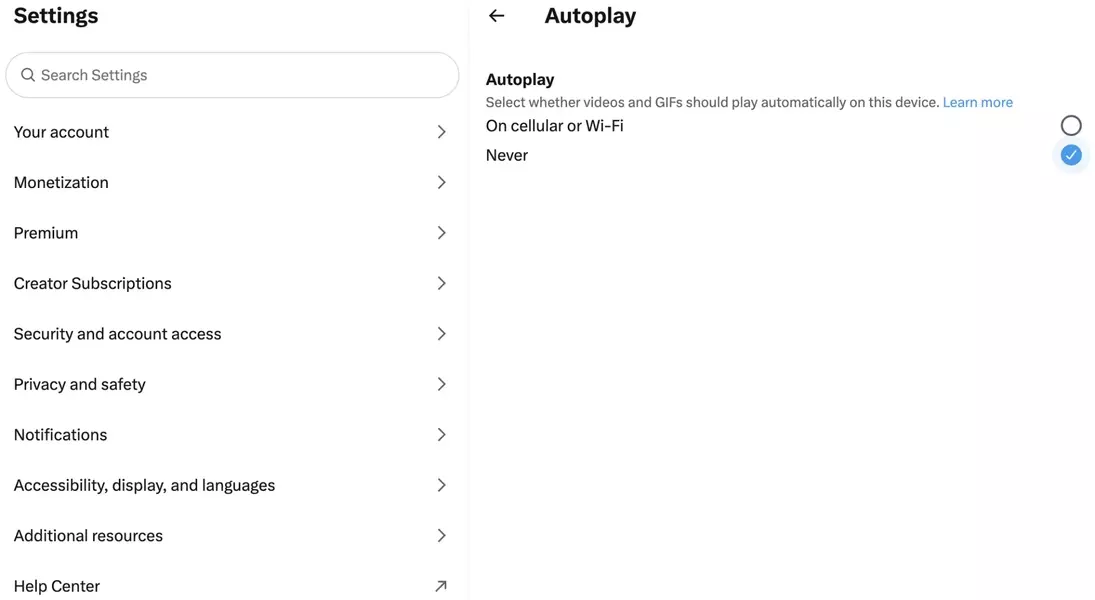This screenshot has width=1095, height=600.
Task: Click the back arrow beside Autoplay
Action: coord(497,16)
